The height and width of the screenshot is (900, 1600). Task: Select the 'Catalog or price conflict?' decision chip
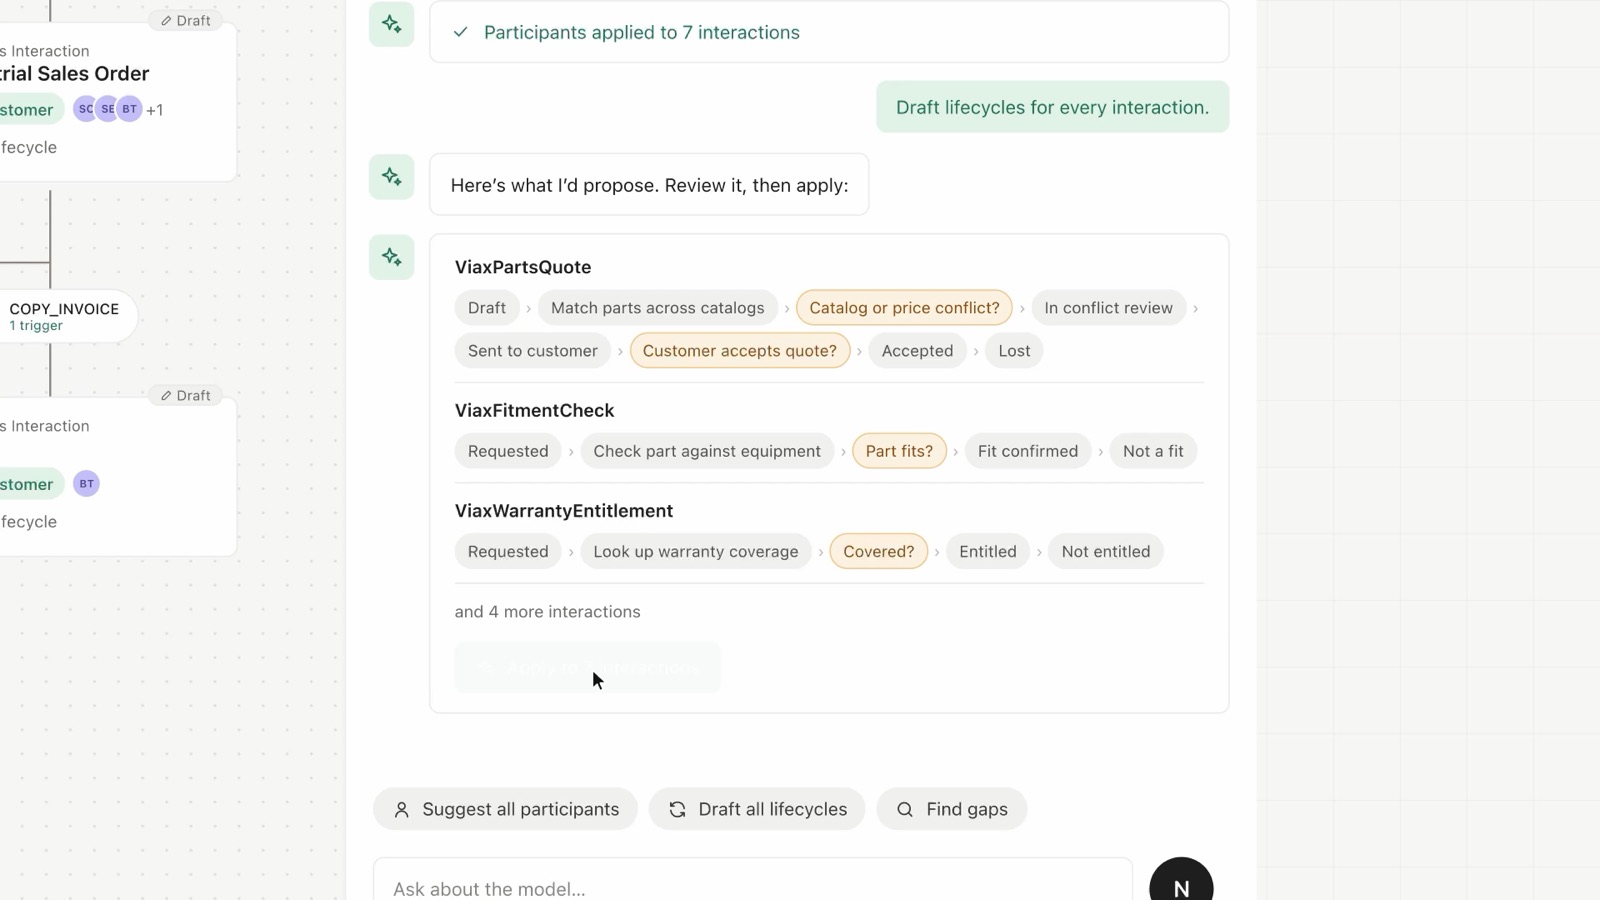[x=904, y=308]
